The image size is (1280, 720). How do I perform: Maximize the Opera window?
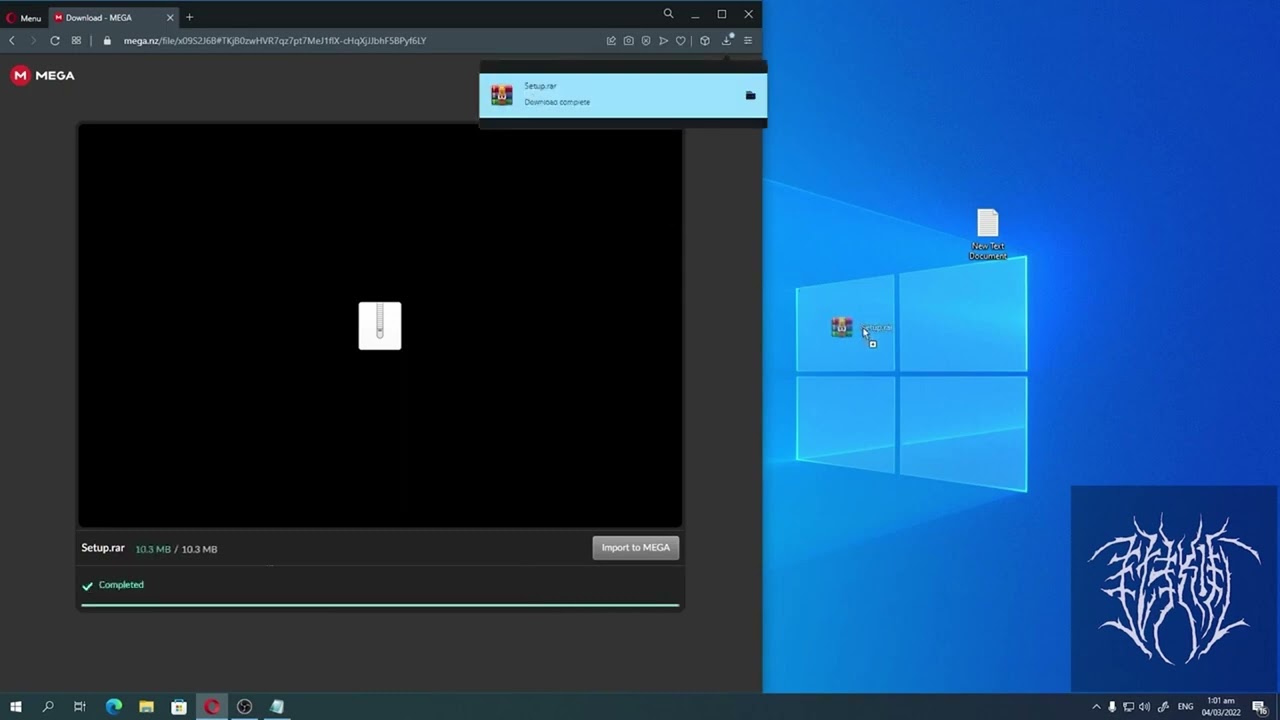(722, 14)
